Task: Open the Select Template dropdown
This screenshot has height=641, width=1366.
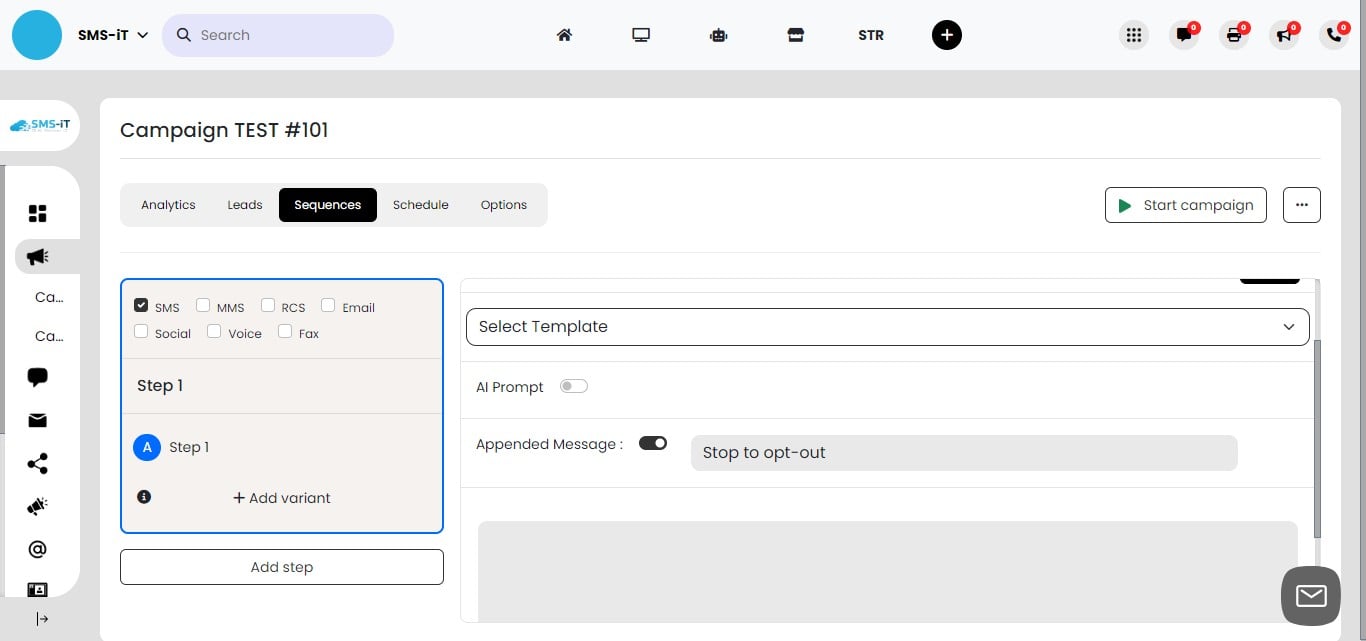Action: tap(886, 326)
